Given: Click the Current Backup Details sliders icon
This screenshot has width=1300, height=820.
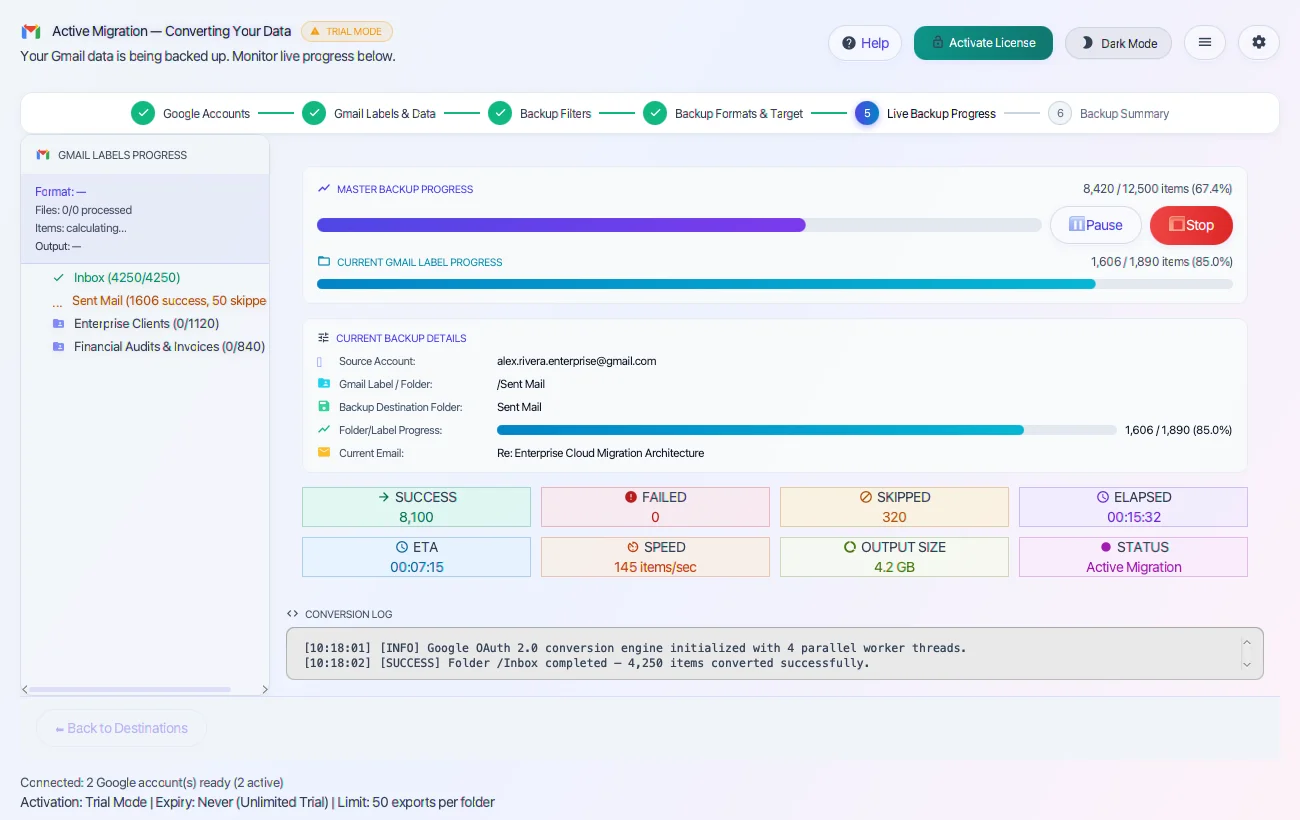Looking at the screenshot, I should coord(323,338).
